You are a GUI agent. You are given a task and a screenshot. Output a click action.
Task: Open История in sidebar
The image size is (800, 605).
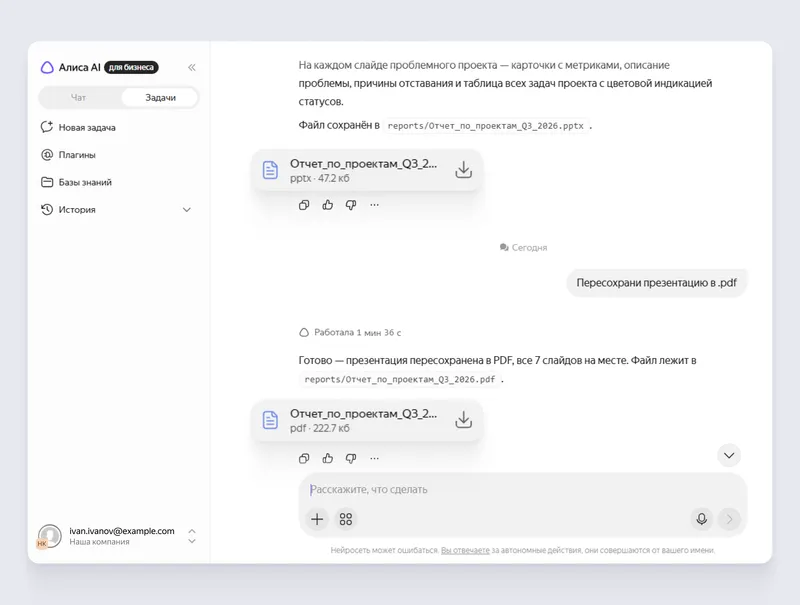68,210
